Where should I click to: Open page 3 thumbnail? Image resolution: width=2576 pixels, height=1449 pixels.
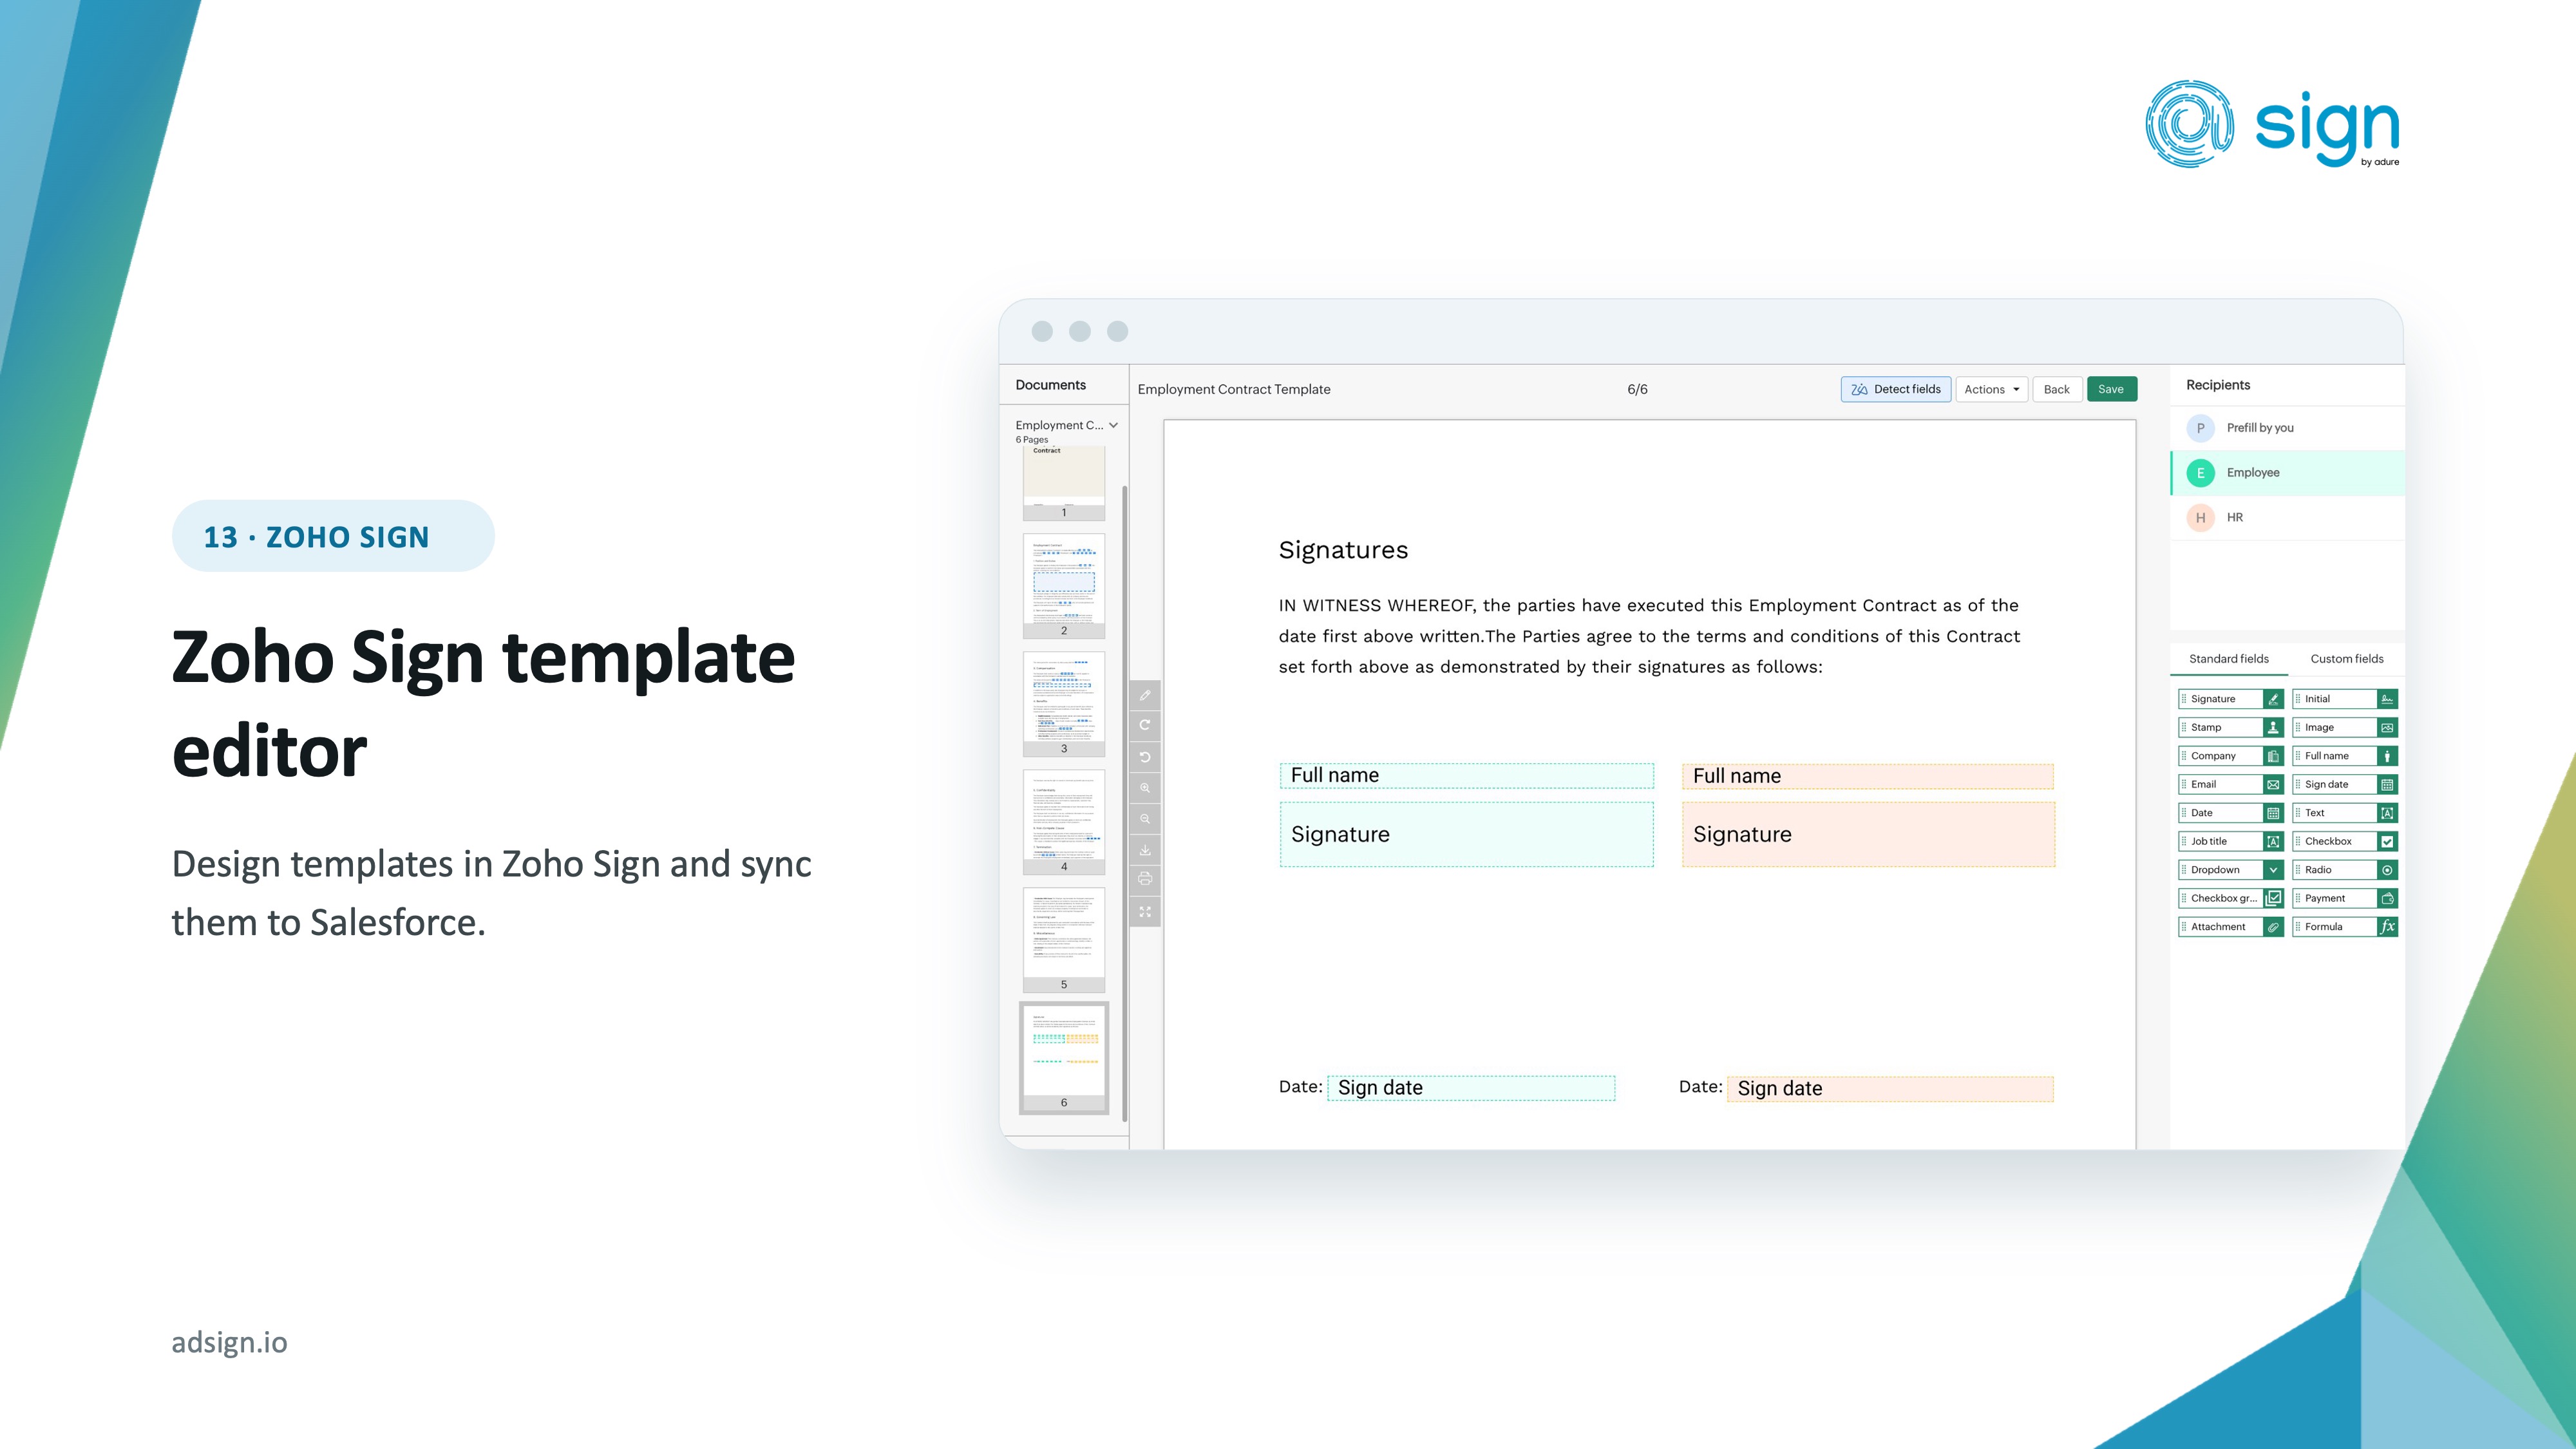tap(1063, 703)
